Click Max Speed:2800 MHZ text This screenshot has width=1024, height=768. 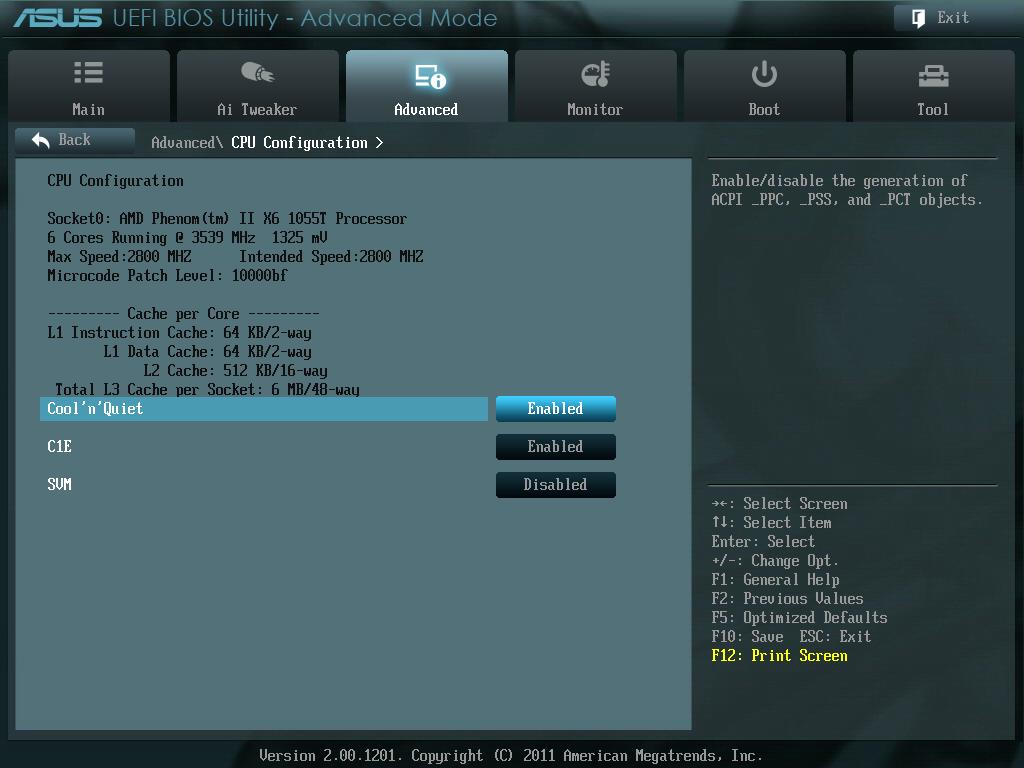119,257
